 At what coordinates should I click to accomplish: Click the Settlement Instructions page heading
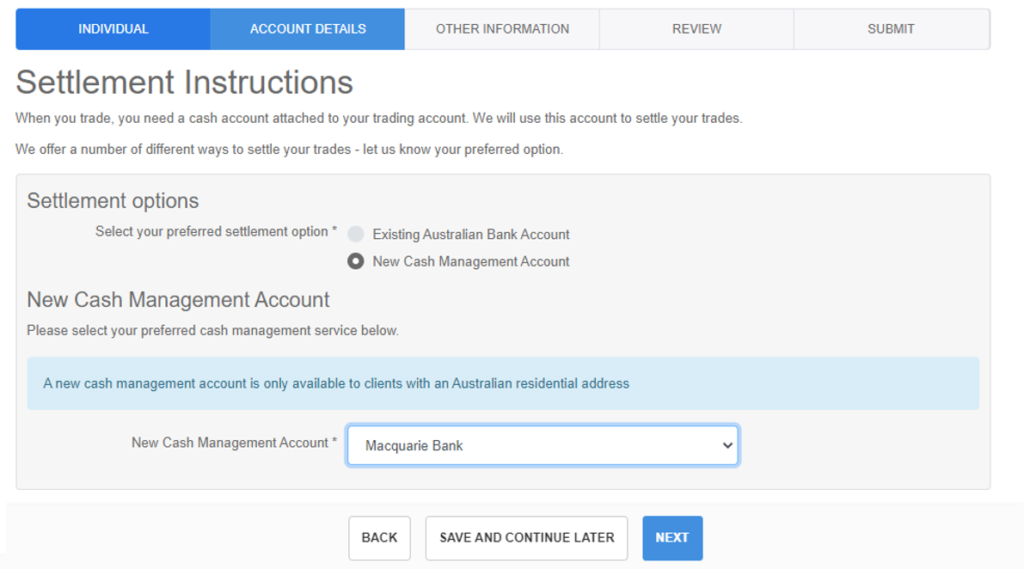coord(184,83)
